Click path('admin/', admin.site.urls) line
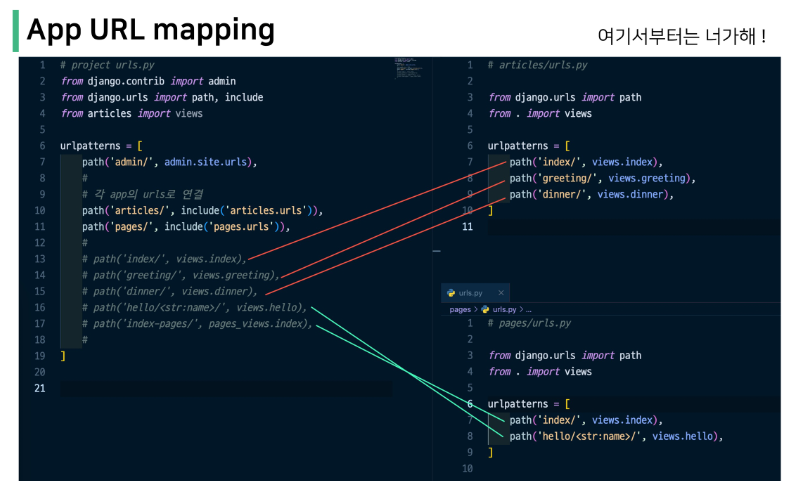Viewport: 797px width, 481px height. point(170,162)
